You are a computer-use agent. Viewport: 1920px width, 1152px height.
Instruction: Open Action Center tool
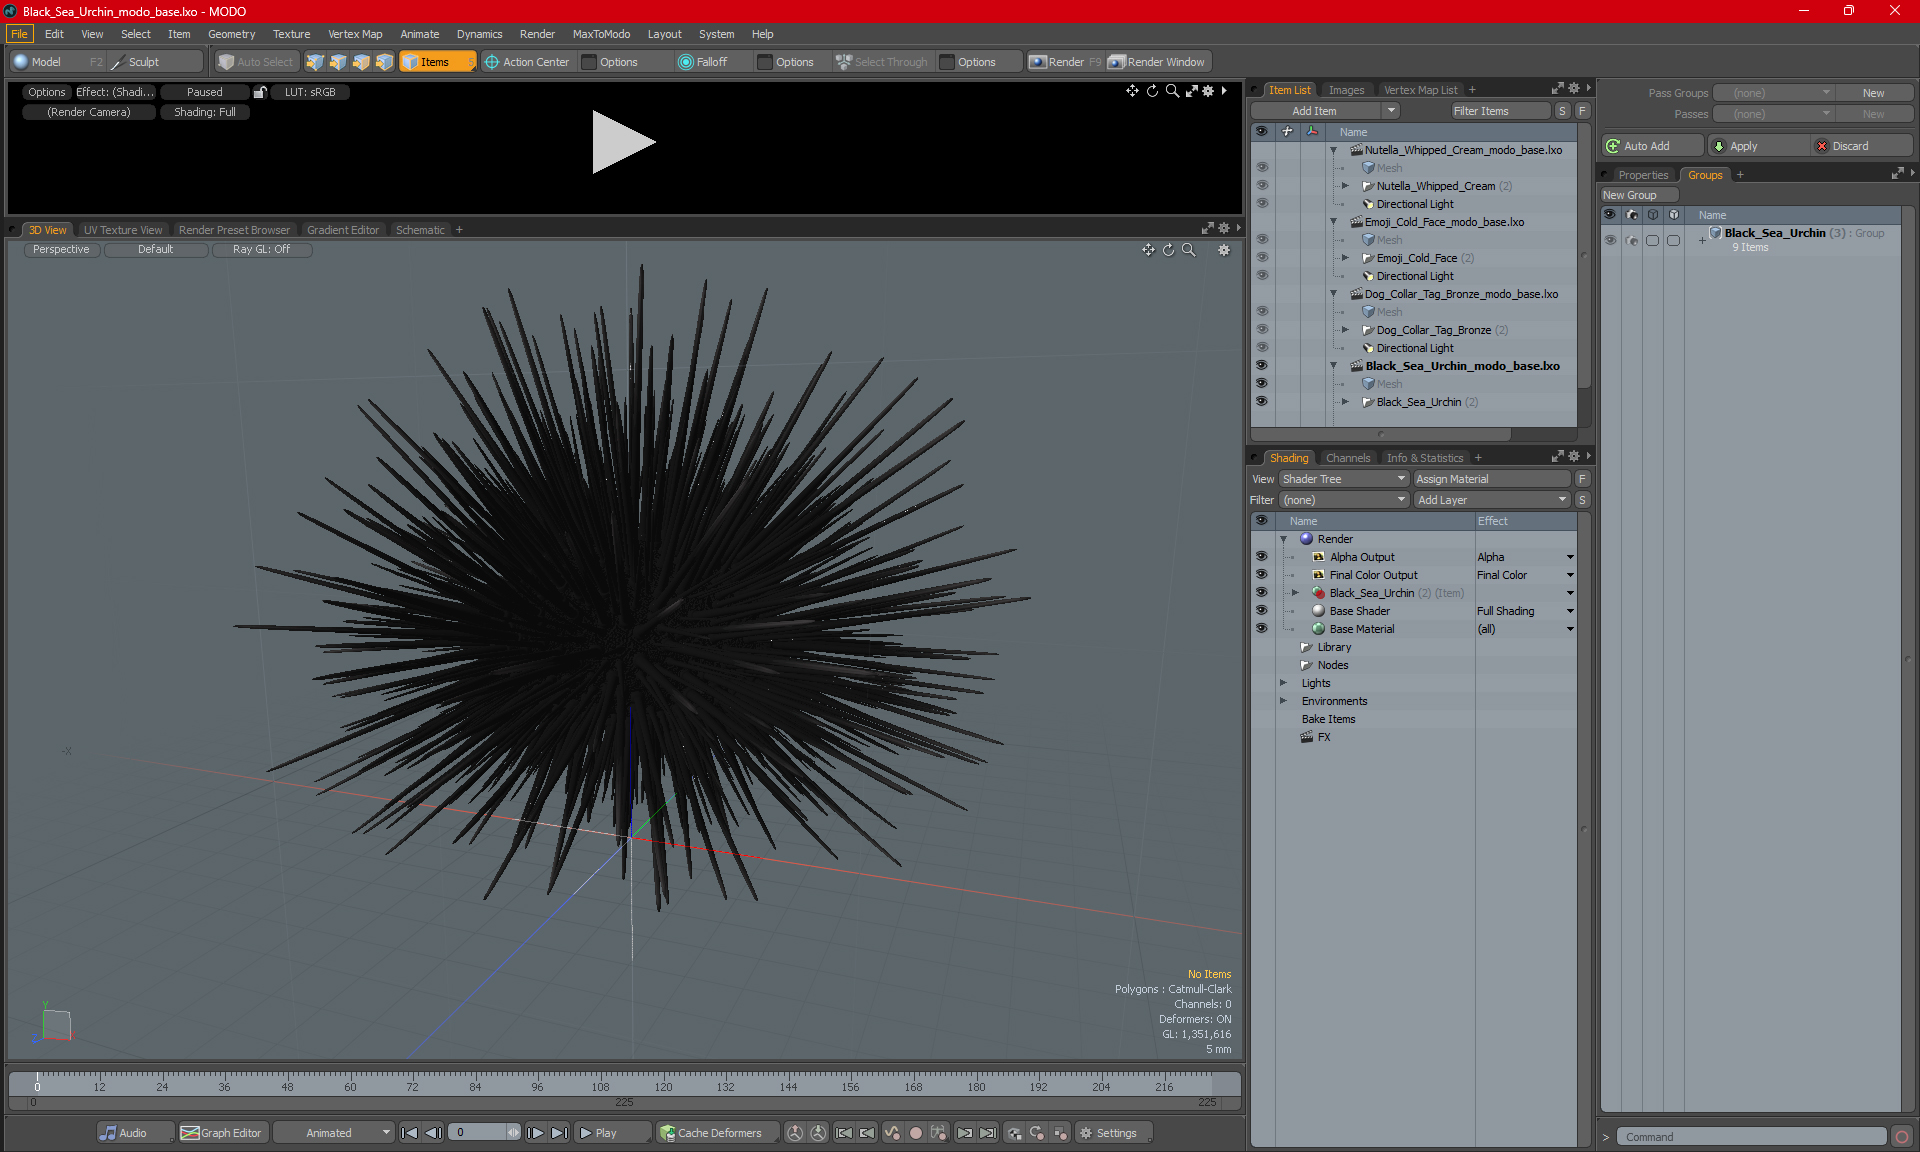(x=527, y=62)
